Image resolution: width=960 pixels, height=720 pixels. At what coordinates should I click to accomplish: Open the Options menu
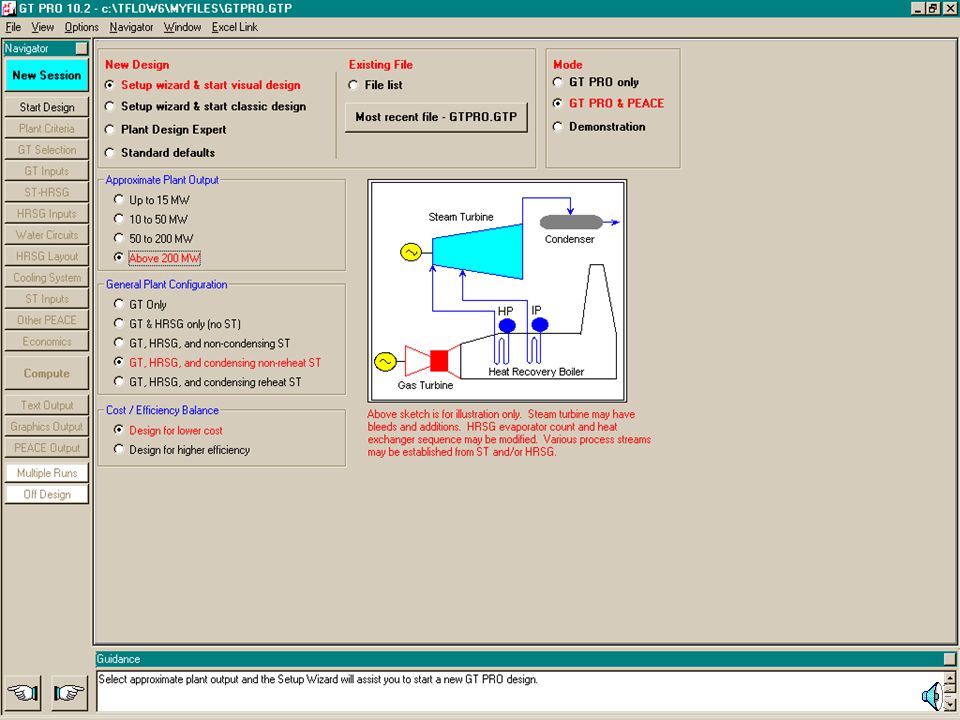(x=81, y=27)
